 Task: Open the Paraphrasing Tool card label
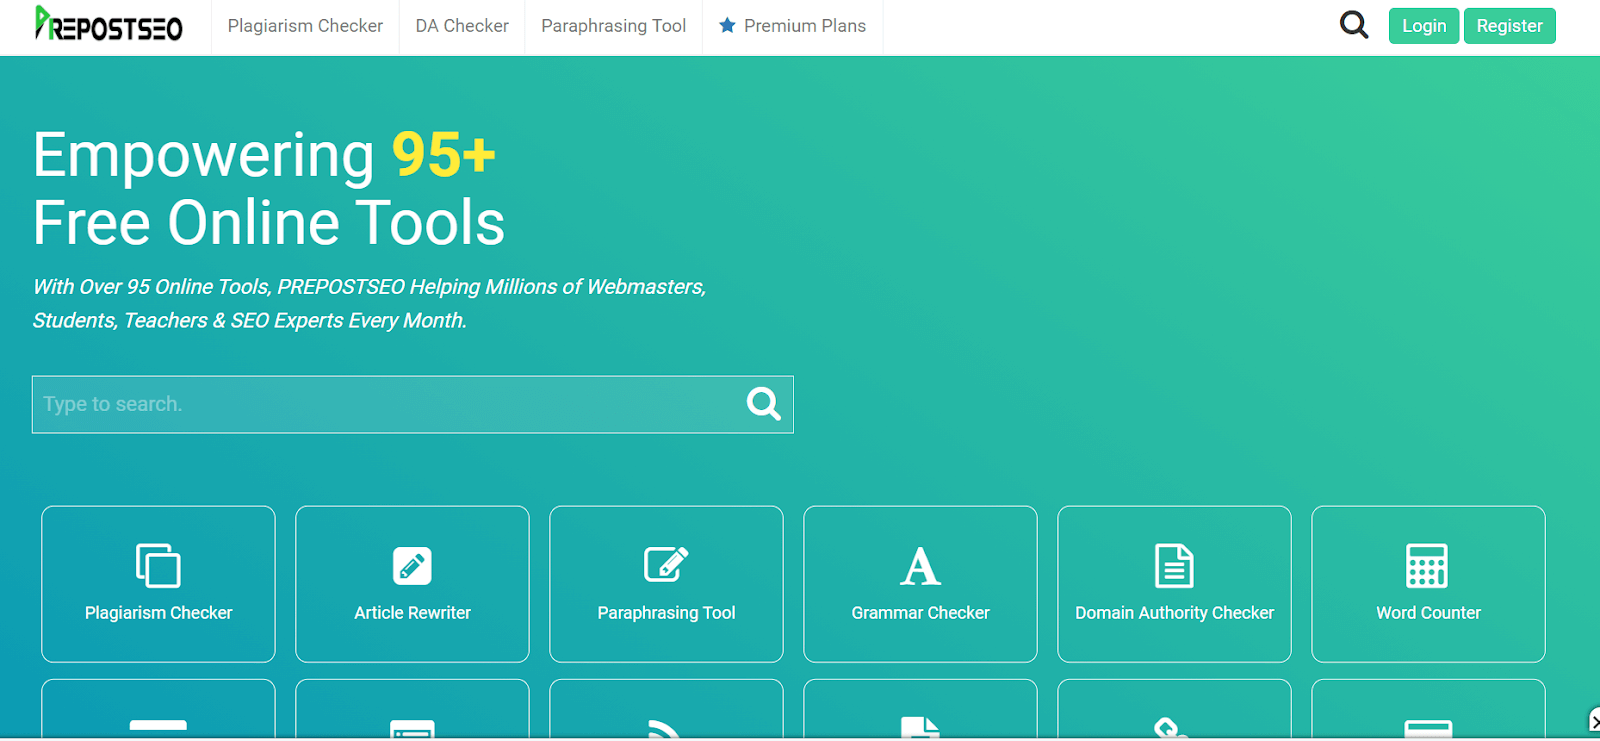coord(666,613)
